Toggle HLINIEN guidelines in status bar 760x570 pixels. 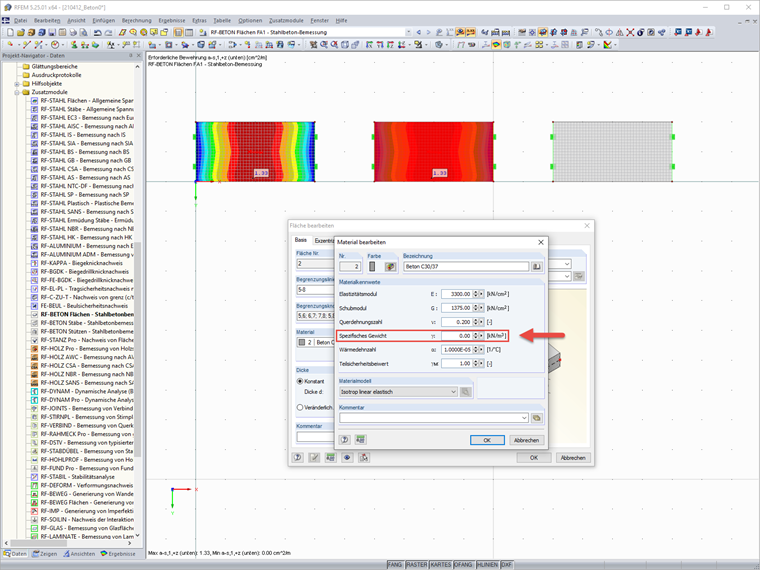487,565
